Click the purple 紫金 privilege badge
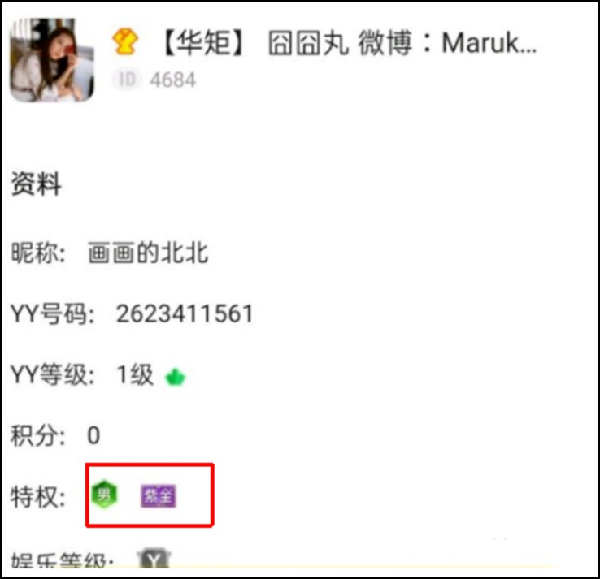Image resolution: width=600 pixels, height=579 pixels. tap(158, 496)
